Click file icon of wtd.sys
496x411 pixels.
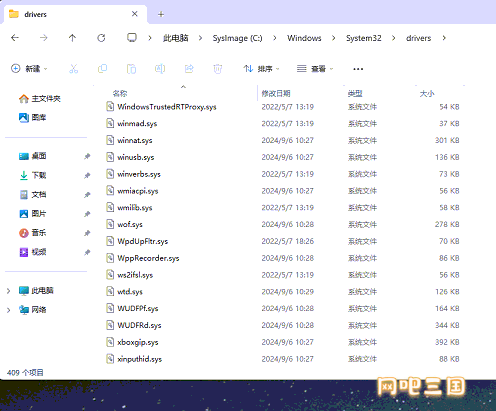[x=110, y=292]
